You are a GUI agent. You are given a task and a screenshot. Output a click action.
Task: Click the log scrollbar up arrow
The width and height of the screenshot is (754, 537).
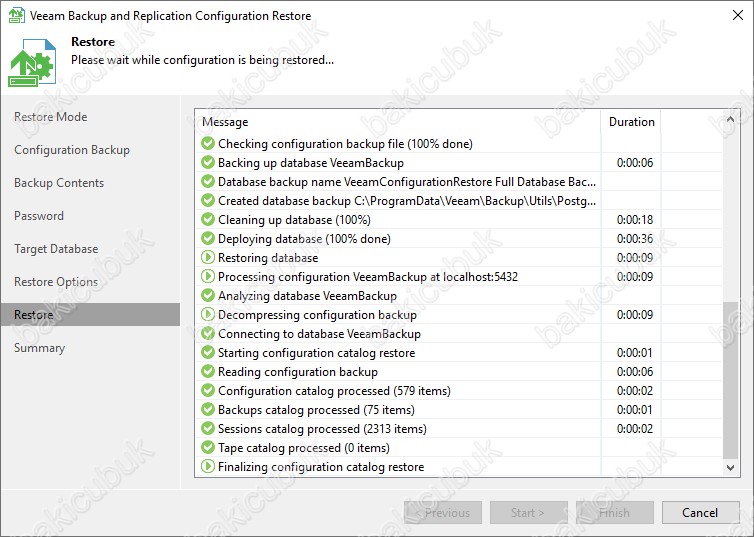tap(730, 119)
